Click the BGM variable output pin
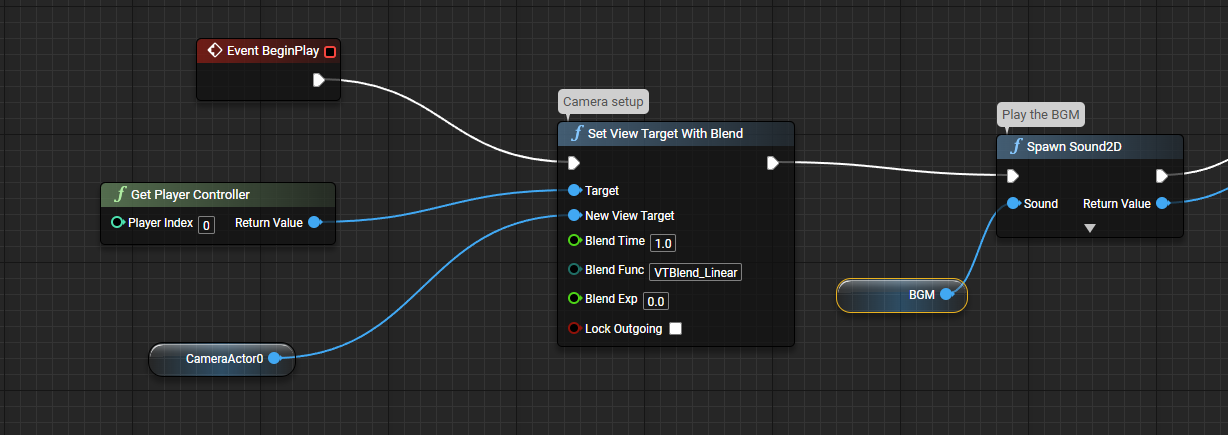The height and width of the screenshot is (435, 1228). 947,294
